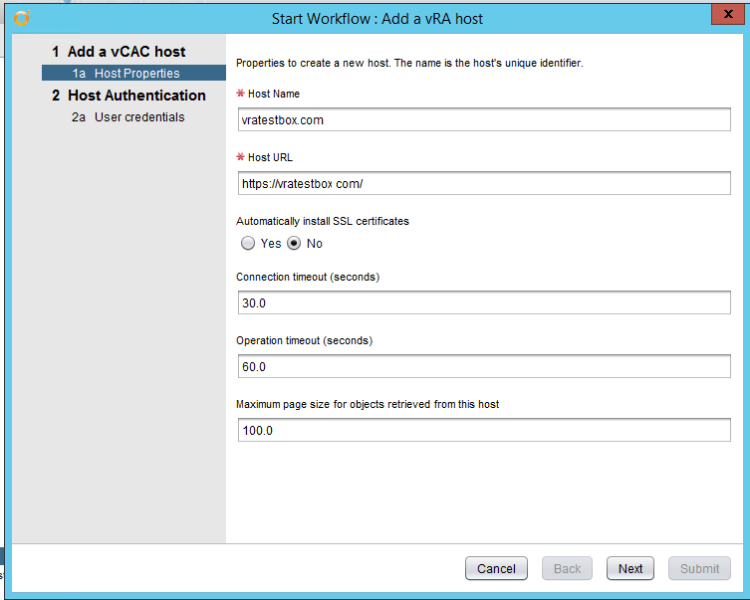Viewport: 750px width, 600px height.
Task: Focus the Connection timeout seconds field
Action: 484,303
